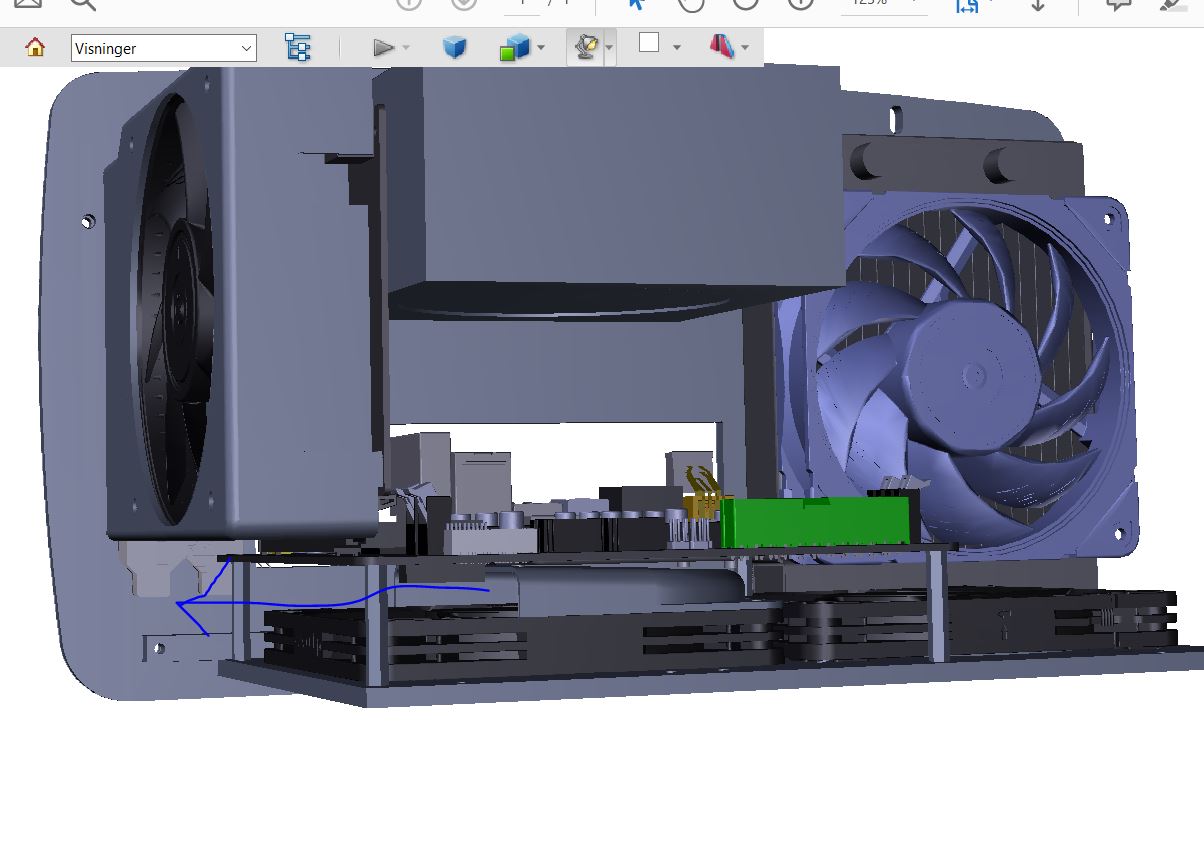The image size is (1204, 868).
Task: Open the comment speech bubble tool
Action: click(1118, 4)
